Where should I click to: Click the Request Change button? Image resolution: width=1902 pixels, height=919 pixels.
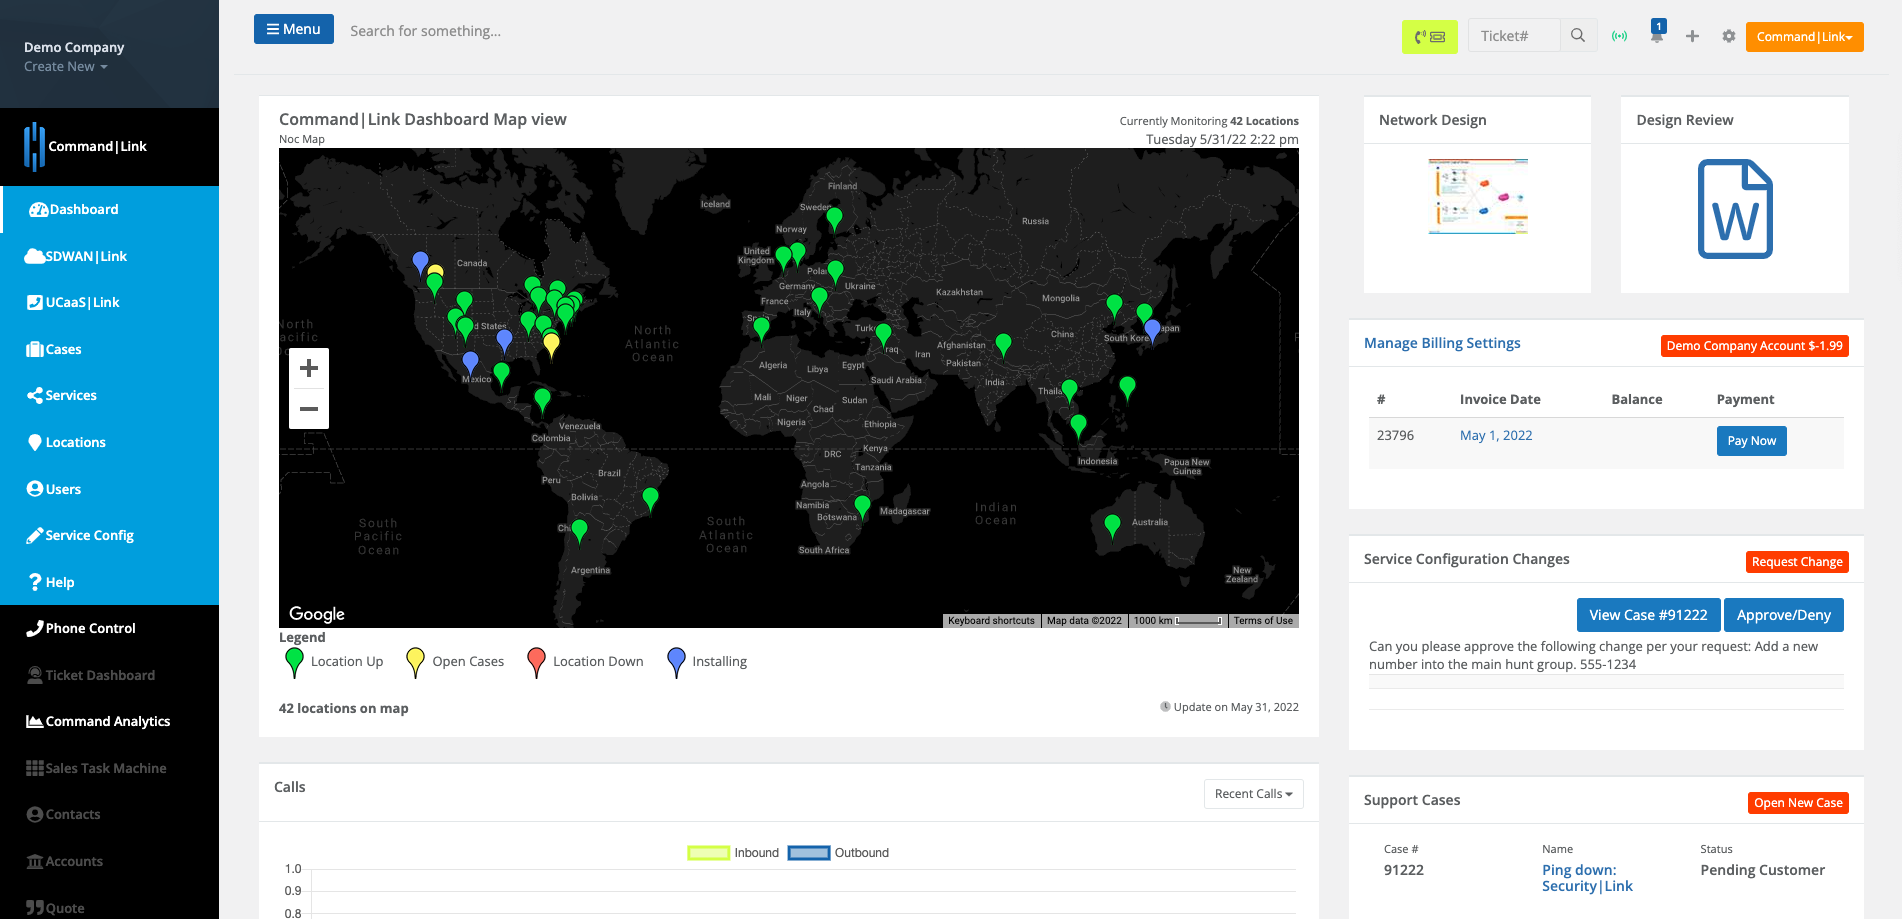tap(1797, 562)
